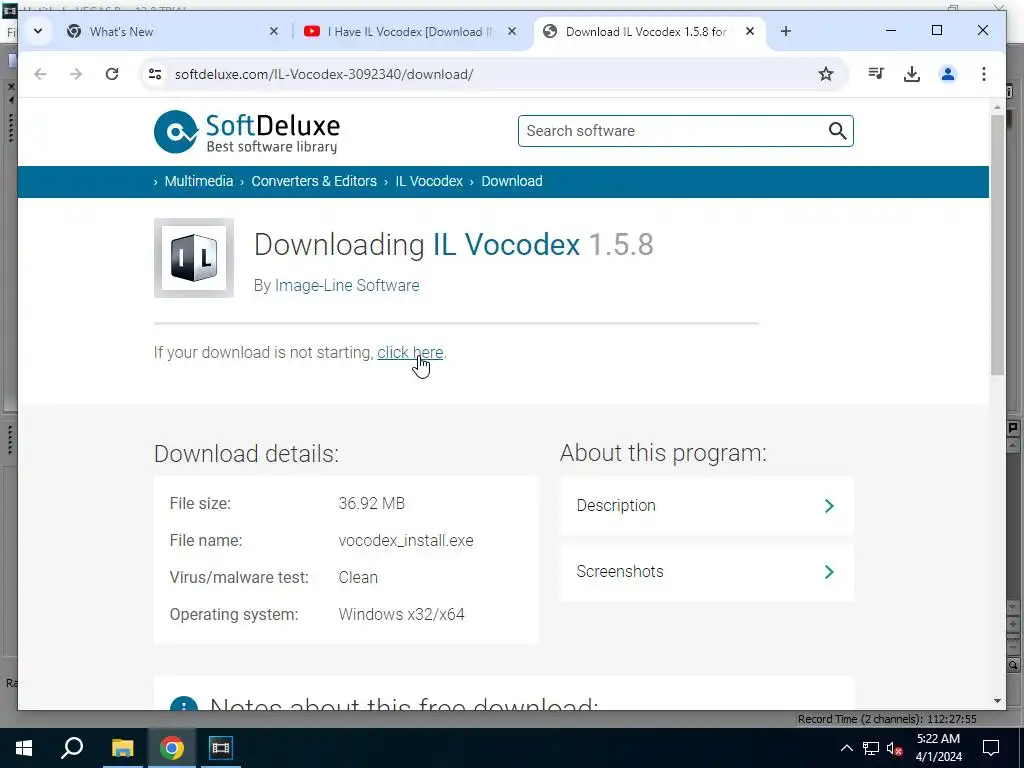Open the Chrome profile avatar
This screenshot has width=1024, height=768.
pos(948,74)
